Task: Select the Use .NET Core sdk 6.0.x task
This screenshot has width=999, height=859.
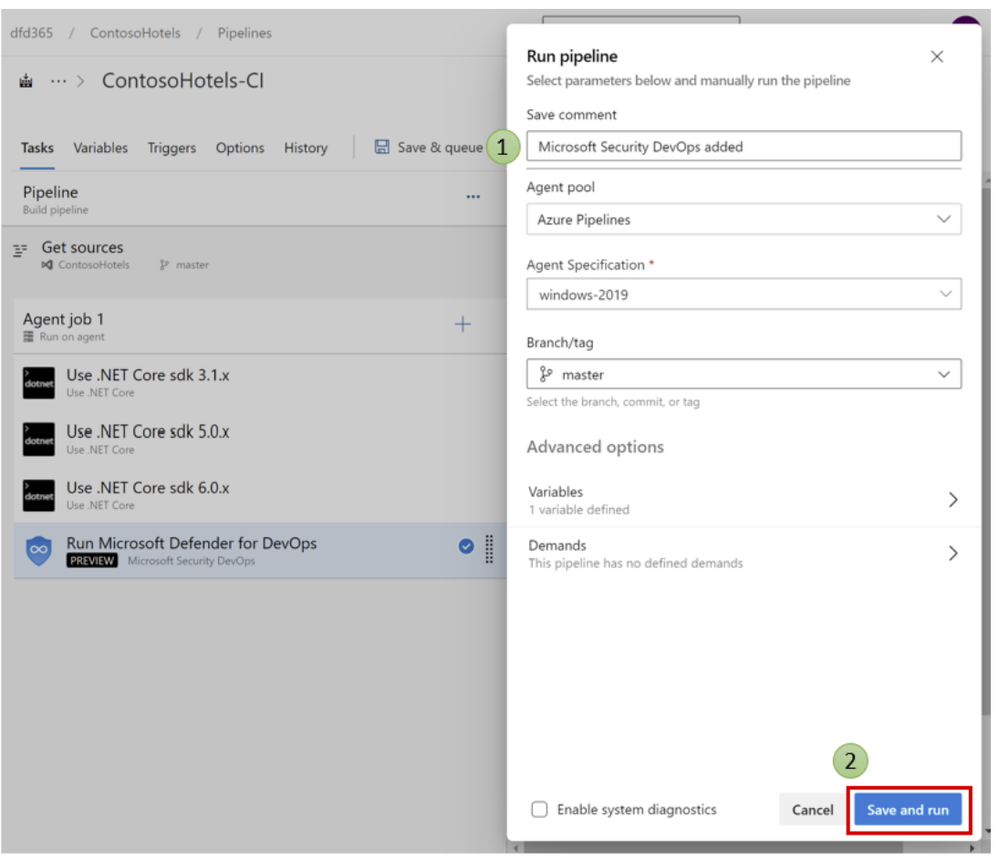Action: [x=260, y=496]
